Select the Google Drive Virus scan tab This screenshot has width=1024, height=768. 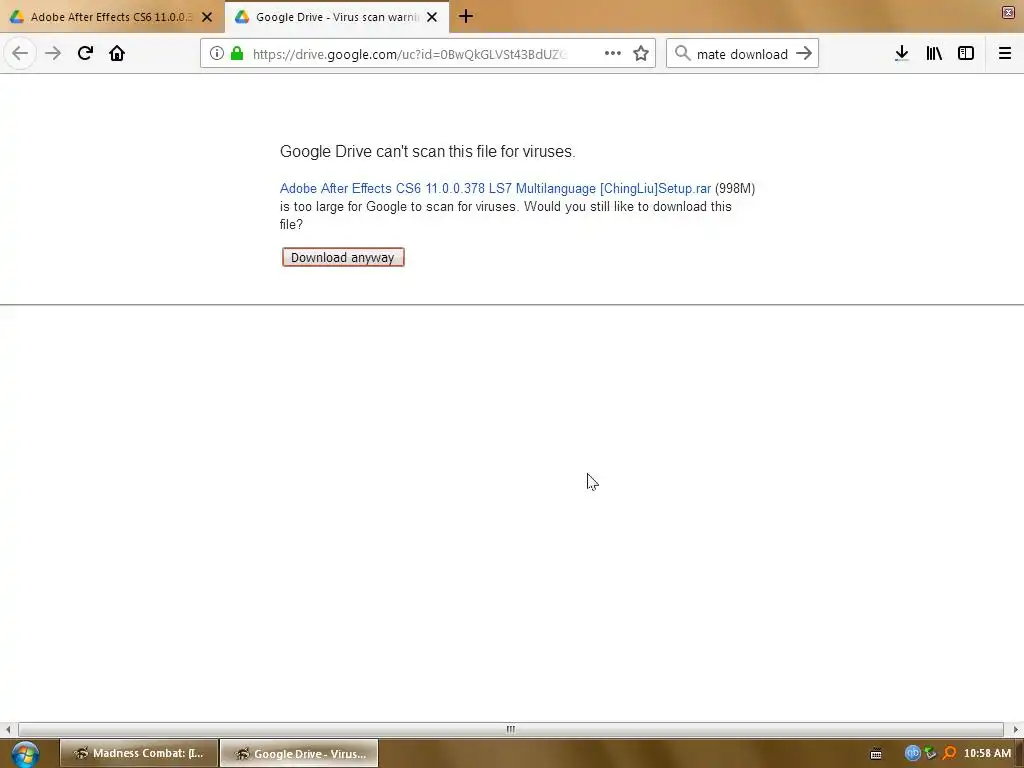pos(336,17)
